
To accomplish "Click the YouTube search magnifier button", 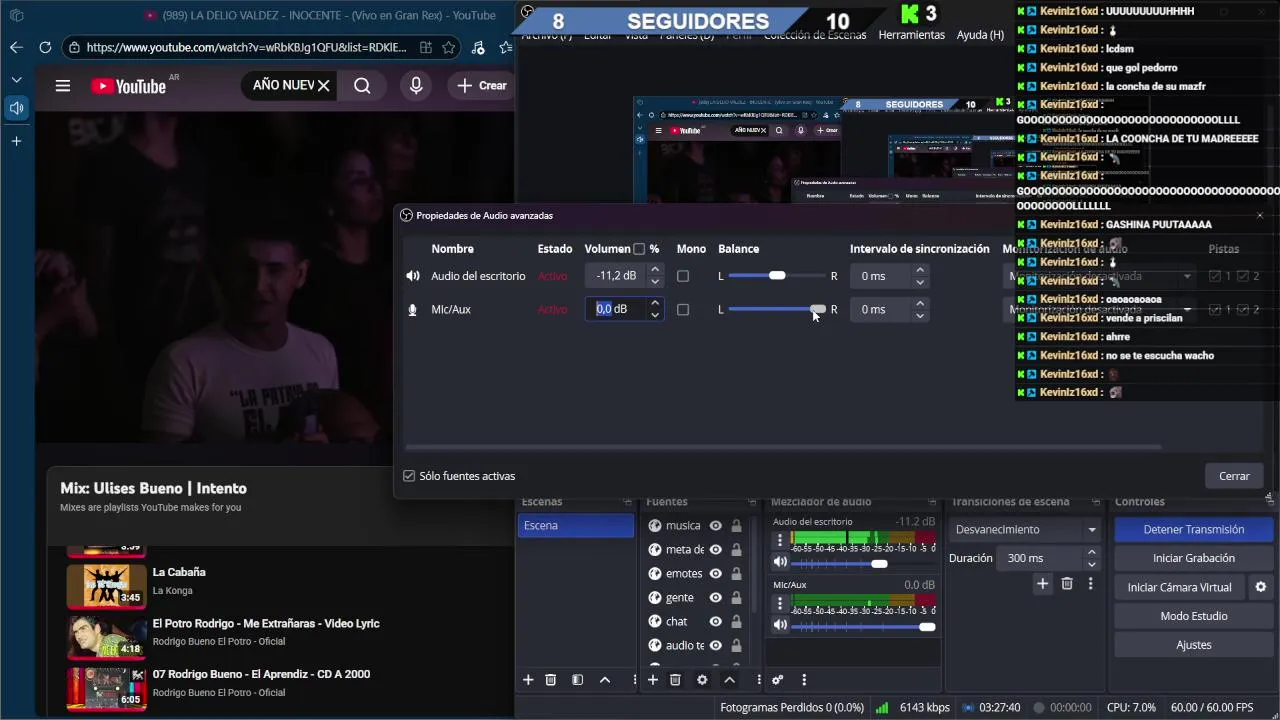I will point(362,86).
